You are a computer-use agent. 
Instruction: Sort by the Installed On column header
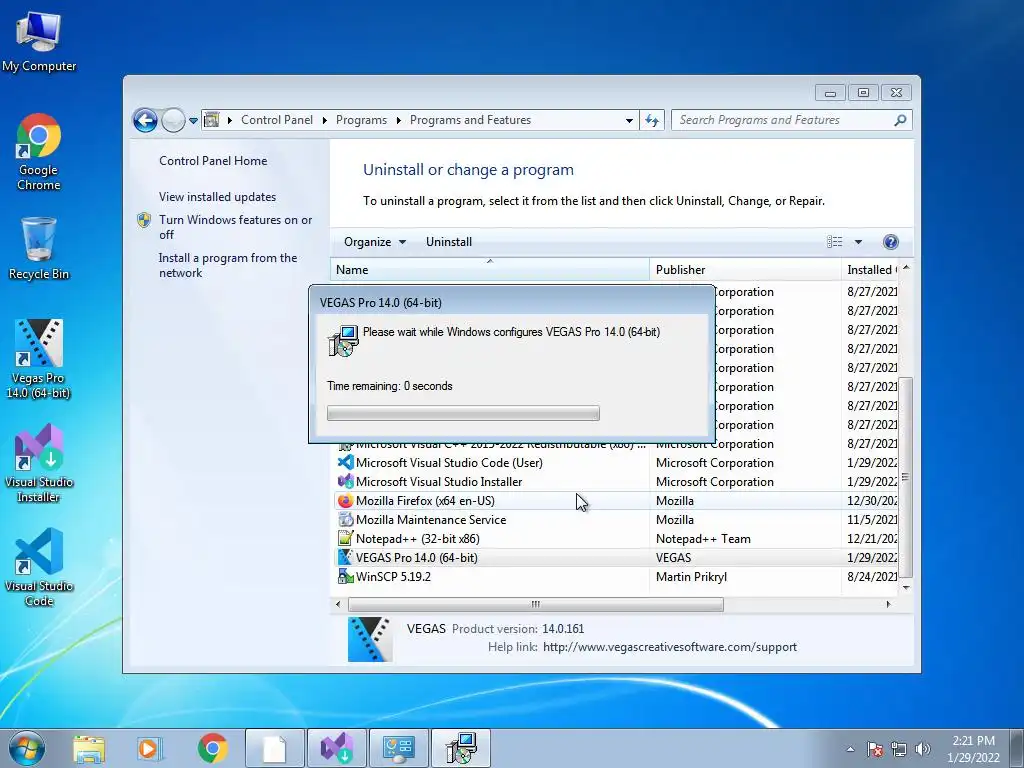[x=870, y=270]
